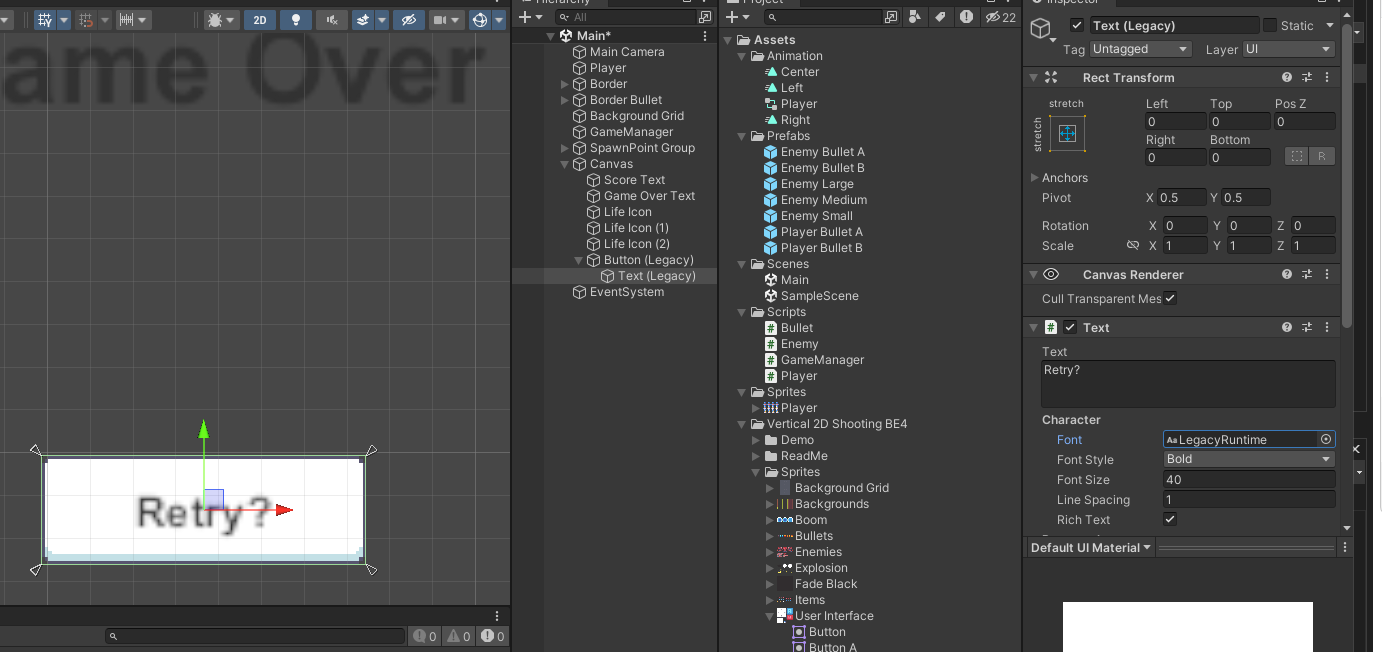The width and height of the screenshot is (1382, 652).
Task: Toggle hidden packages eye count 22
Action: [x=1000, y=17]
